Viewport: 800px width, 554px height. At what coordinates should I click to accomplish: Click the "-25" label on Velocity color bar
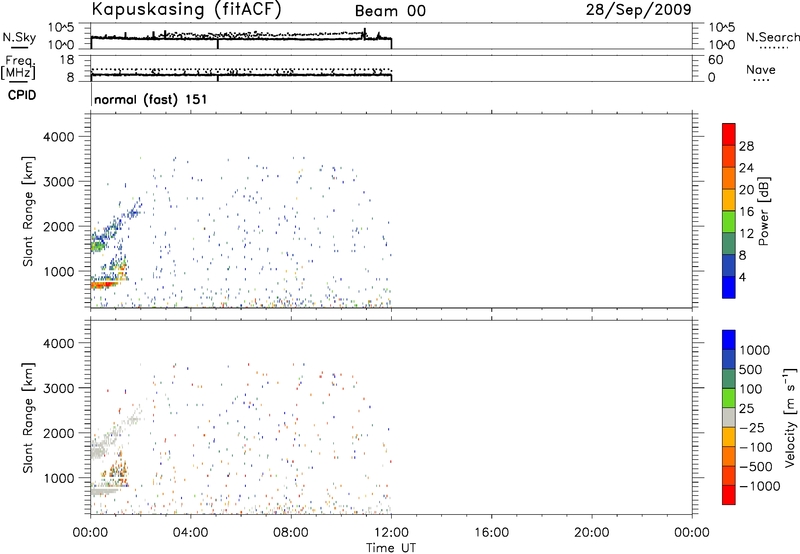(752, 427)
